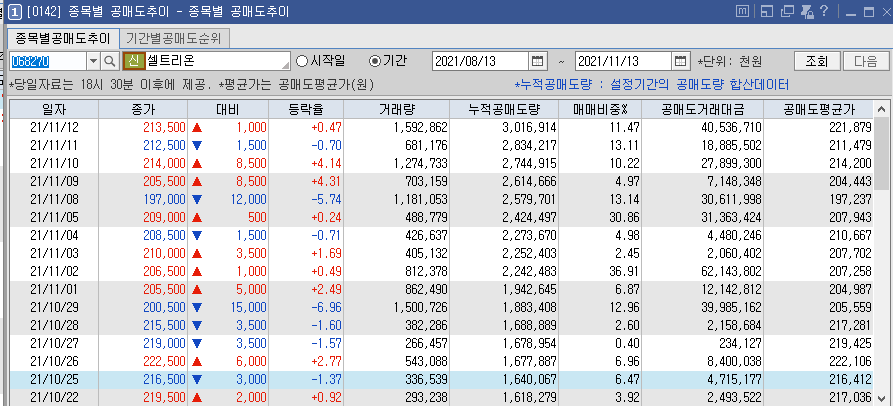This screenshot has width=893, height=406.
Task: Open help with the question mark icon
Action: coord(824,11)
